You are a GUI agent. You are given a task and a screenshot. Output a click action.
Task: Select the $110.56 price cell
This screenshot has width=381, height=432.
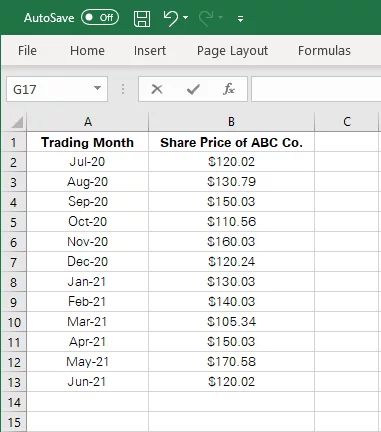pos(231,222)
